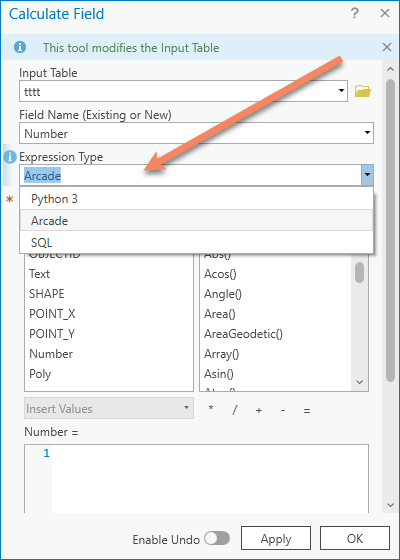Select the Number field in Fields list
This screenshot has height=560, width=400.
click(51, 354)
